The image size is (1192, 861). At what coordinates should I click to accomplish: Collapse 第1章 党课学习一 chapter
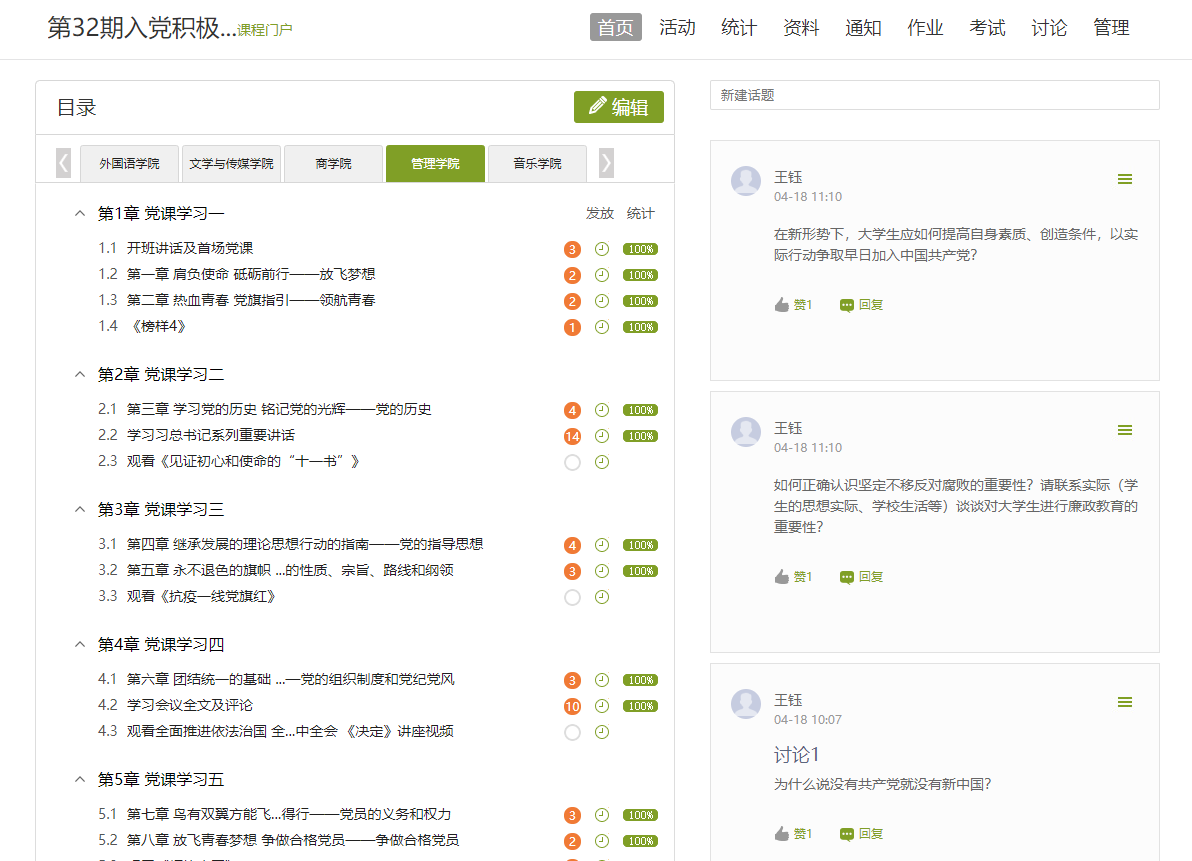[x=80, y=213]
